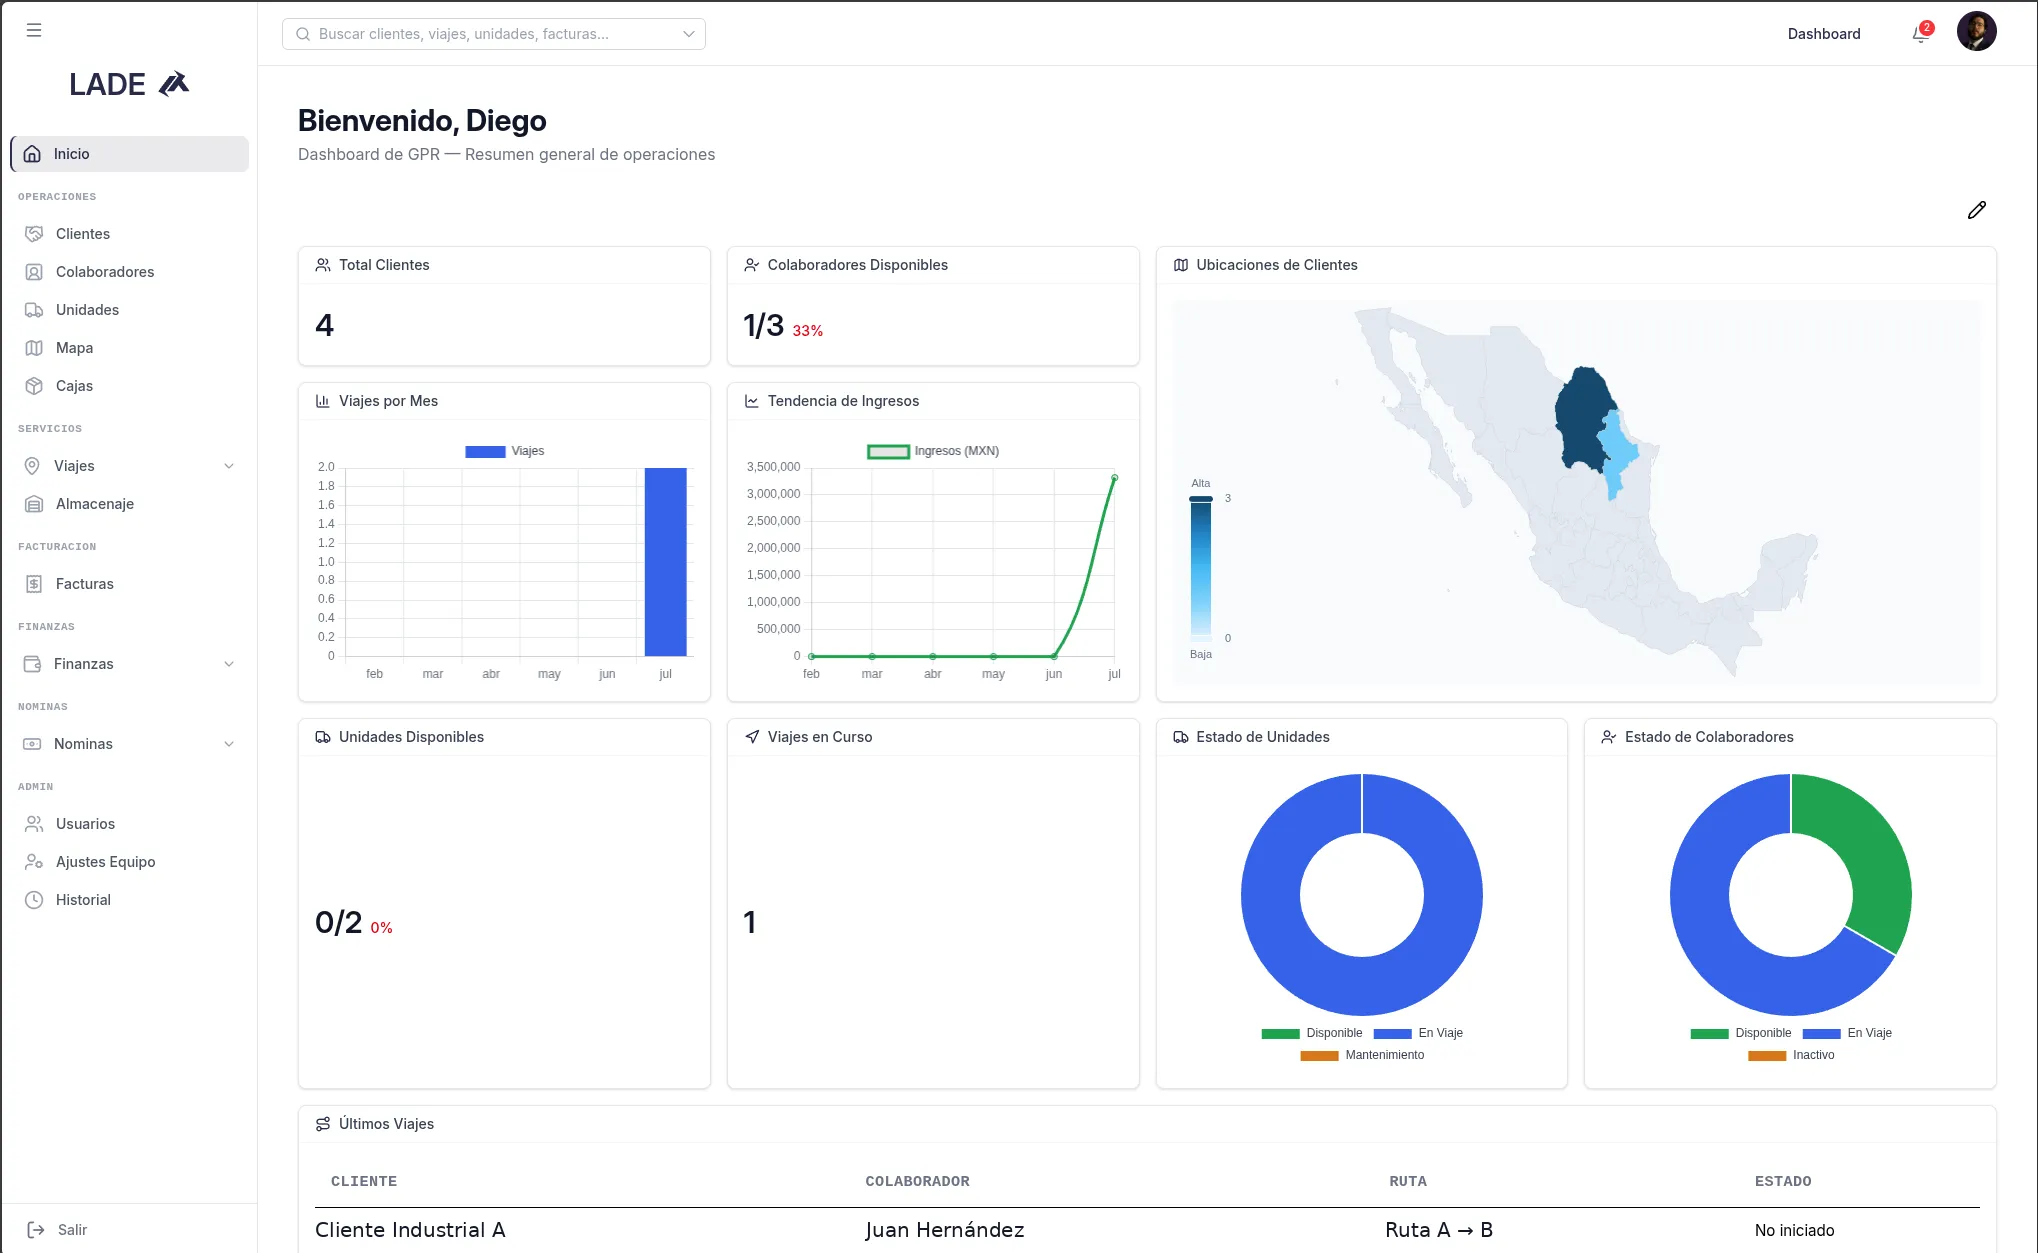This screenshot has width=2038, height=1253.
Task: Click the pencil edit dashboard icon
Action: (1976, 210)
